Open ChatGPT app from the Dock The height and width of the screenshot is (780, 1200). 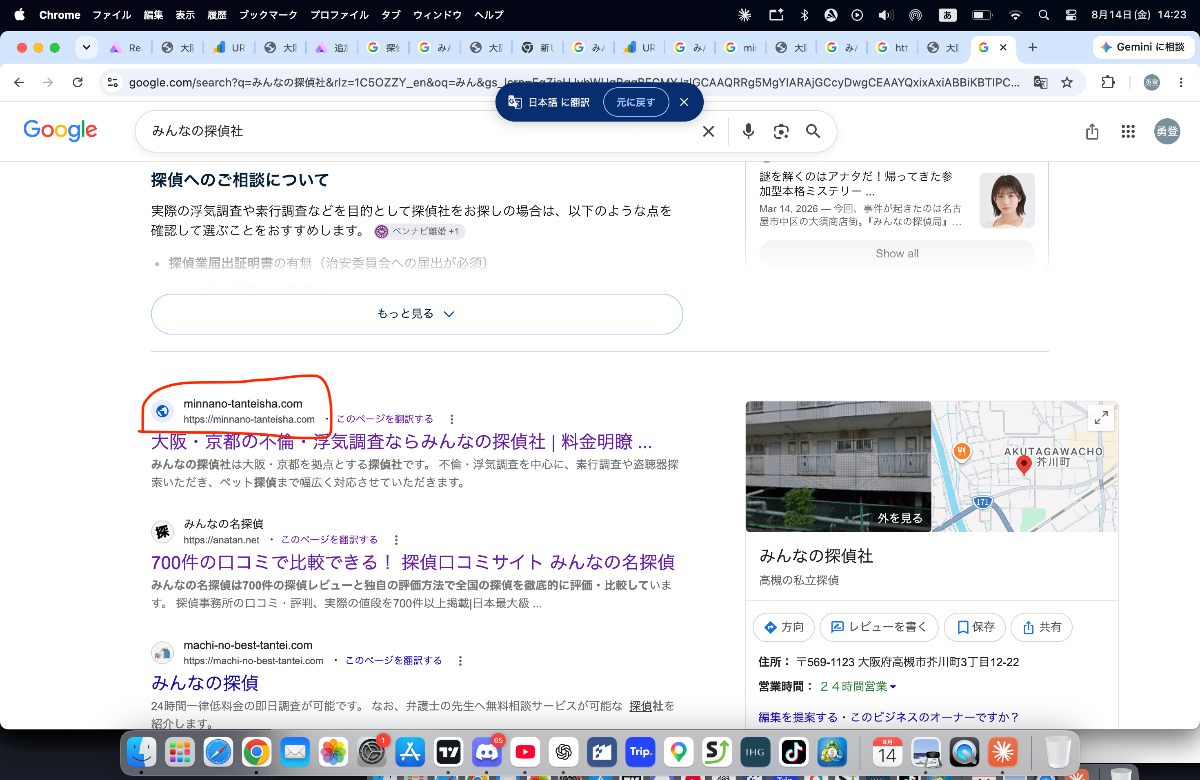(x=563, y=752)
